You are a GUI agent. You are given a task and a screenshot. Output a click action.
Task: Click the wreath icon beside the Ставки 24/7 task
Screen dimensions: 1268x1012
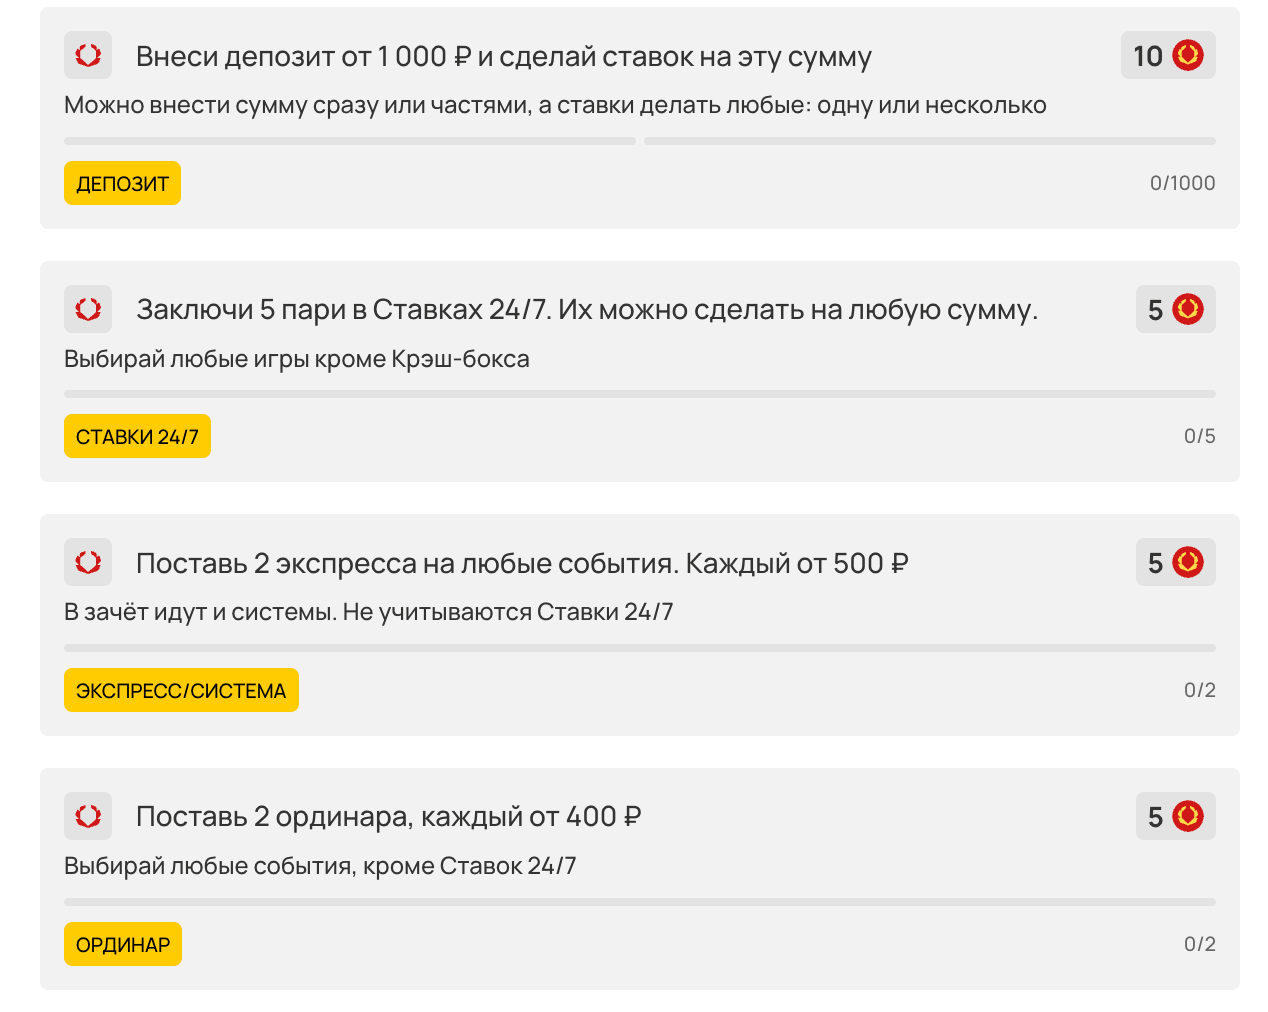pyautogui.click(x=88, y=309)
